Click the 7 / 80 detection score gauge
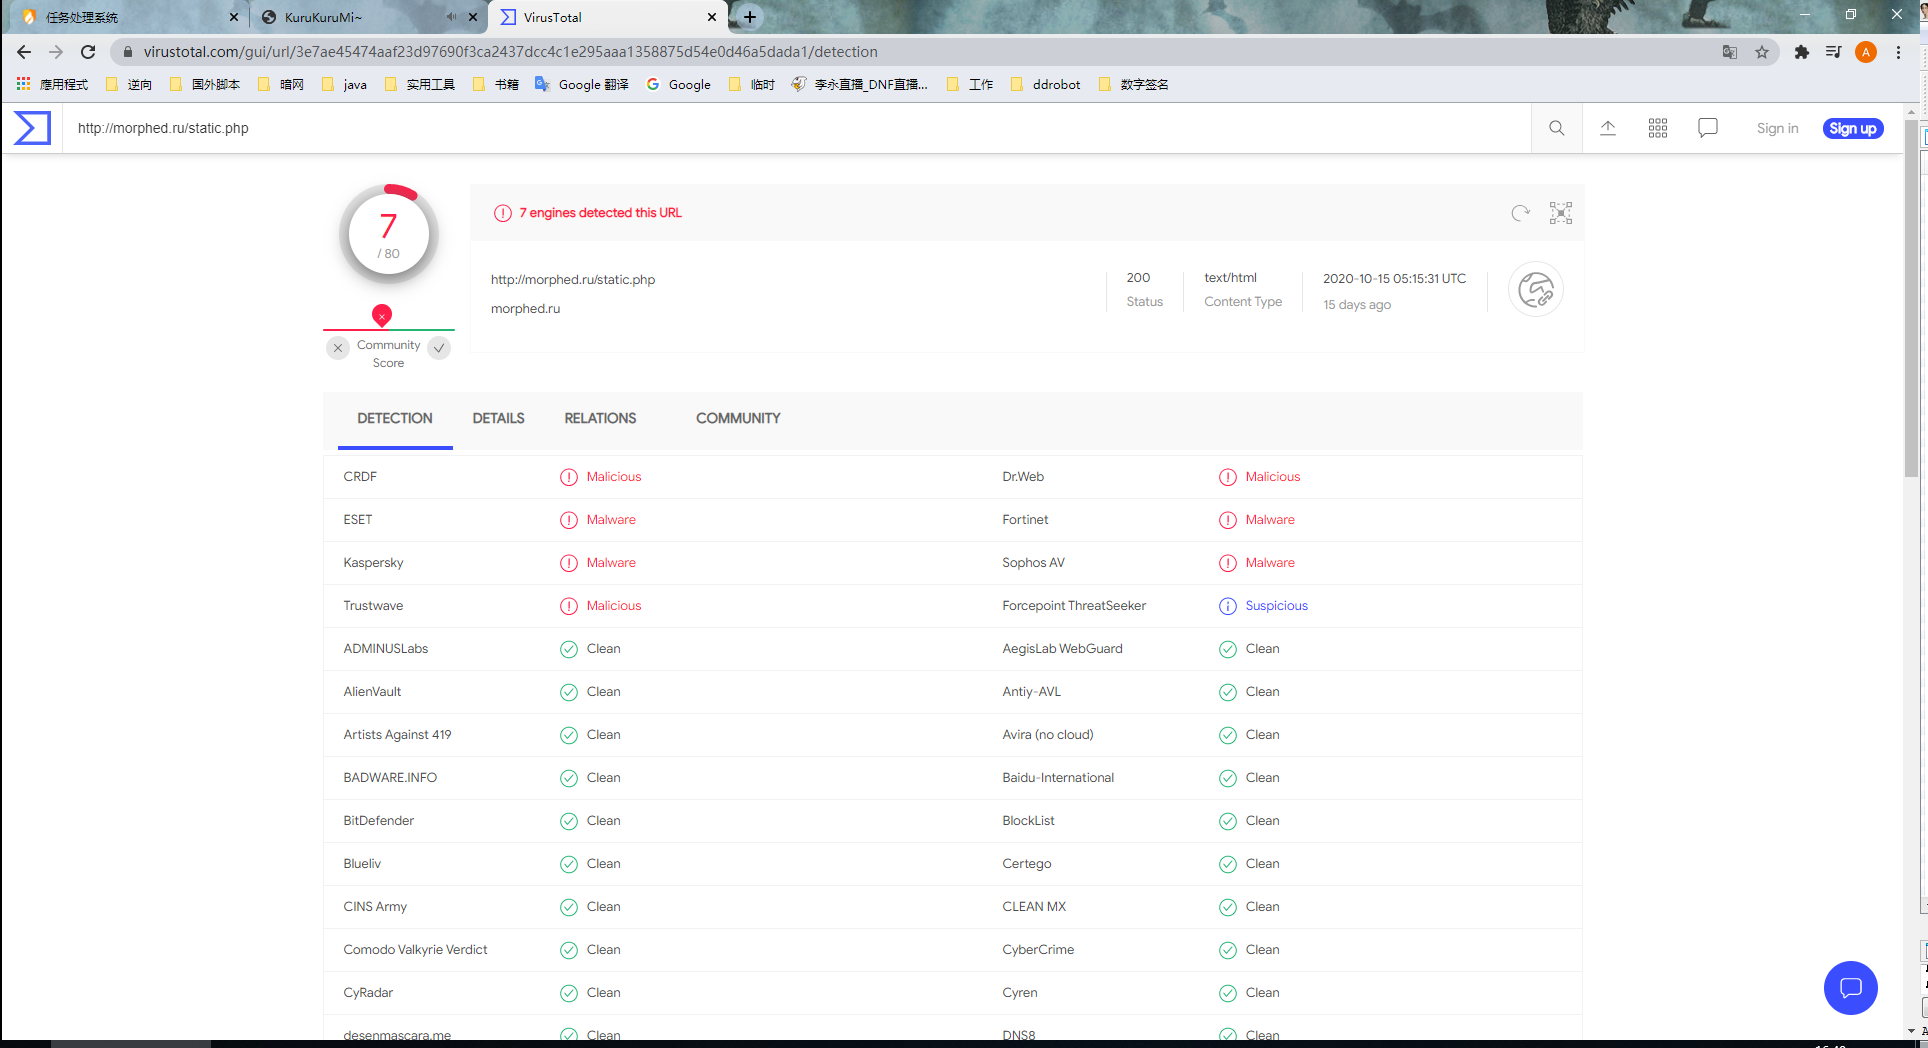Screen dimensions: 1928x1048 (389, 235)
